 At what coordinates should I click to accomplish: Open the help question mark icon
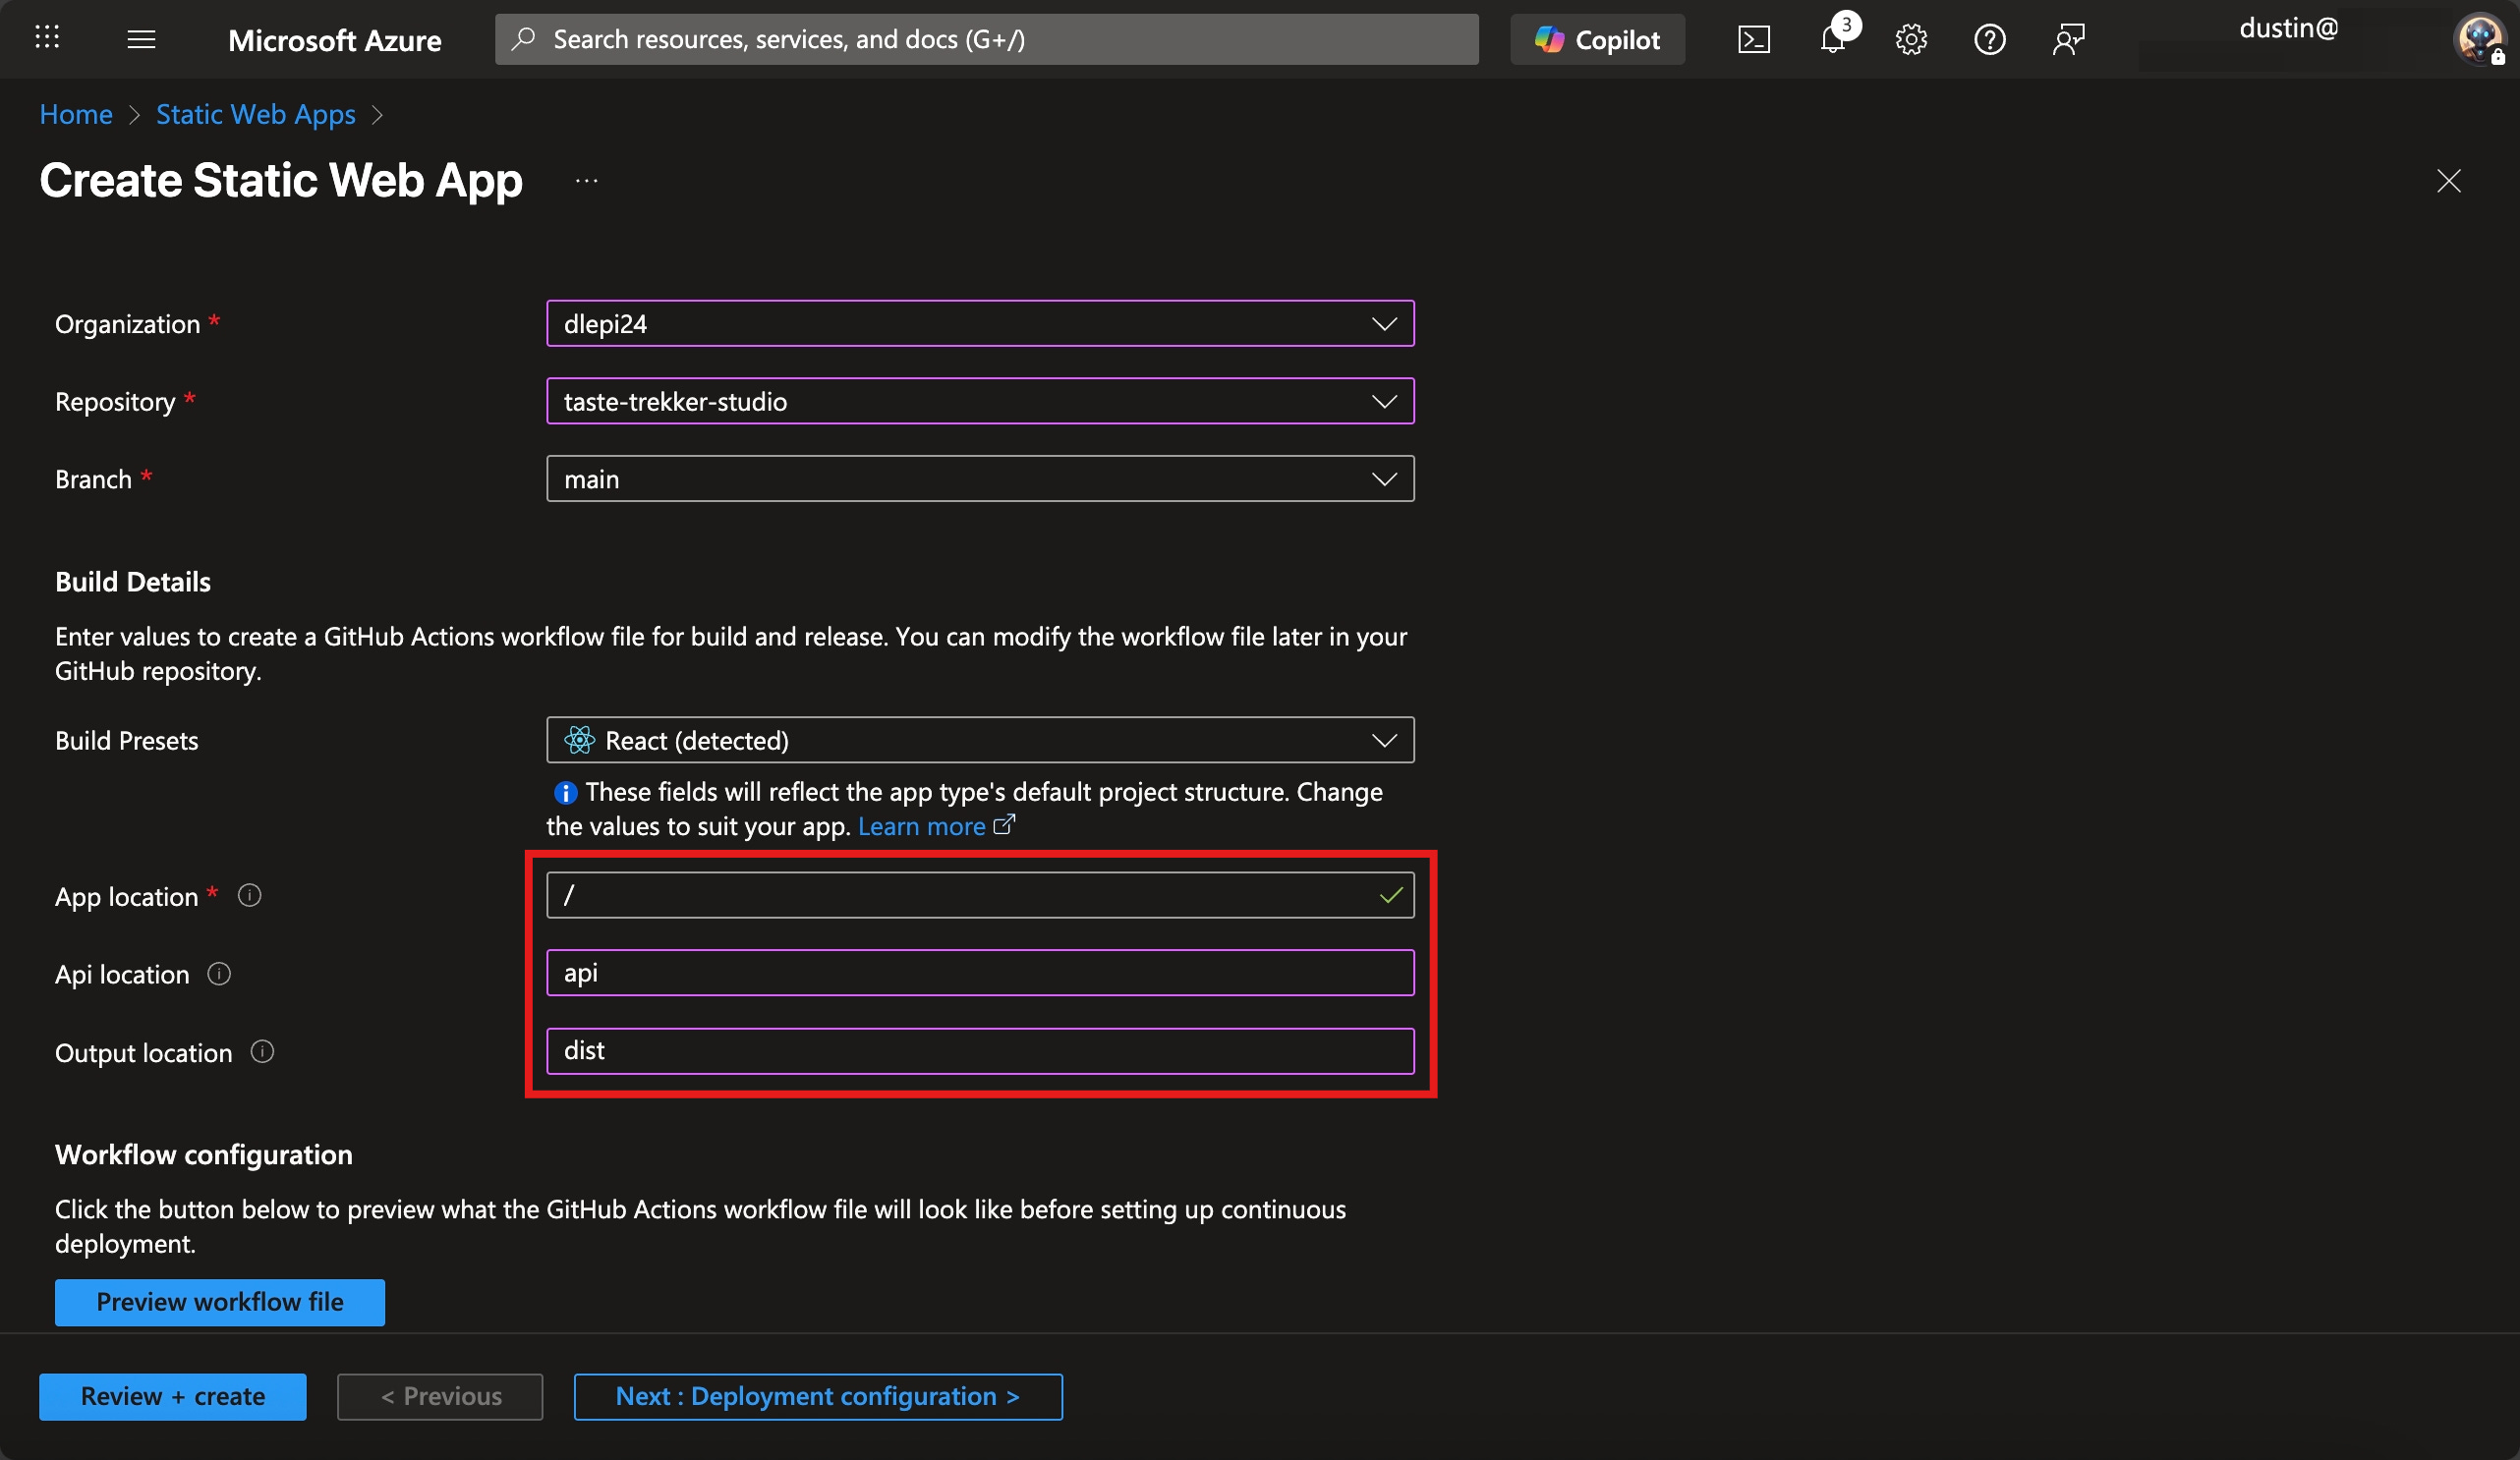[x=1989, y=39]
